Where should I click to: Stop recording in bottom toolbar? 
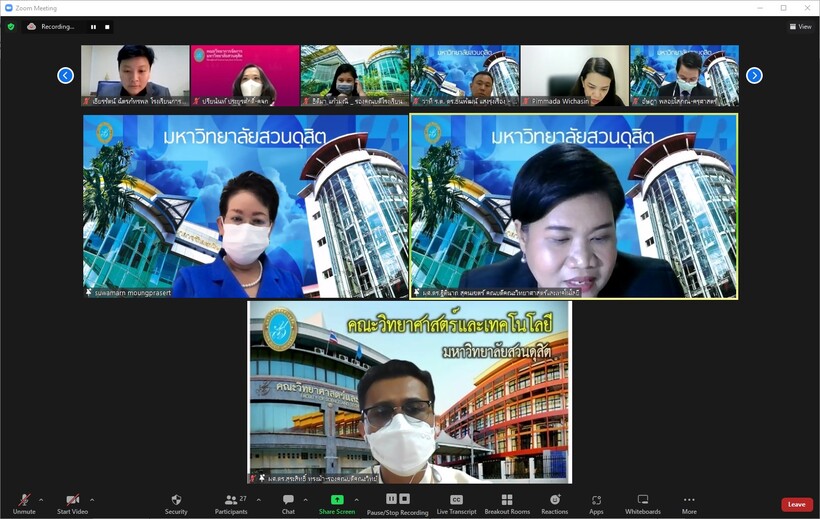(x=405, y=499)
